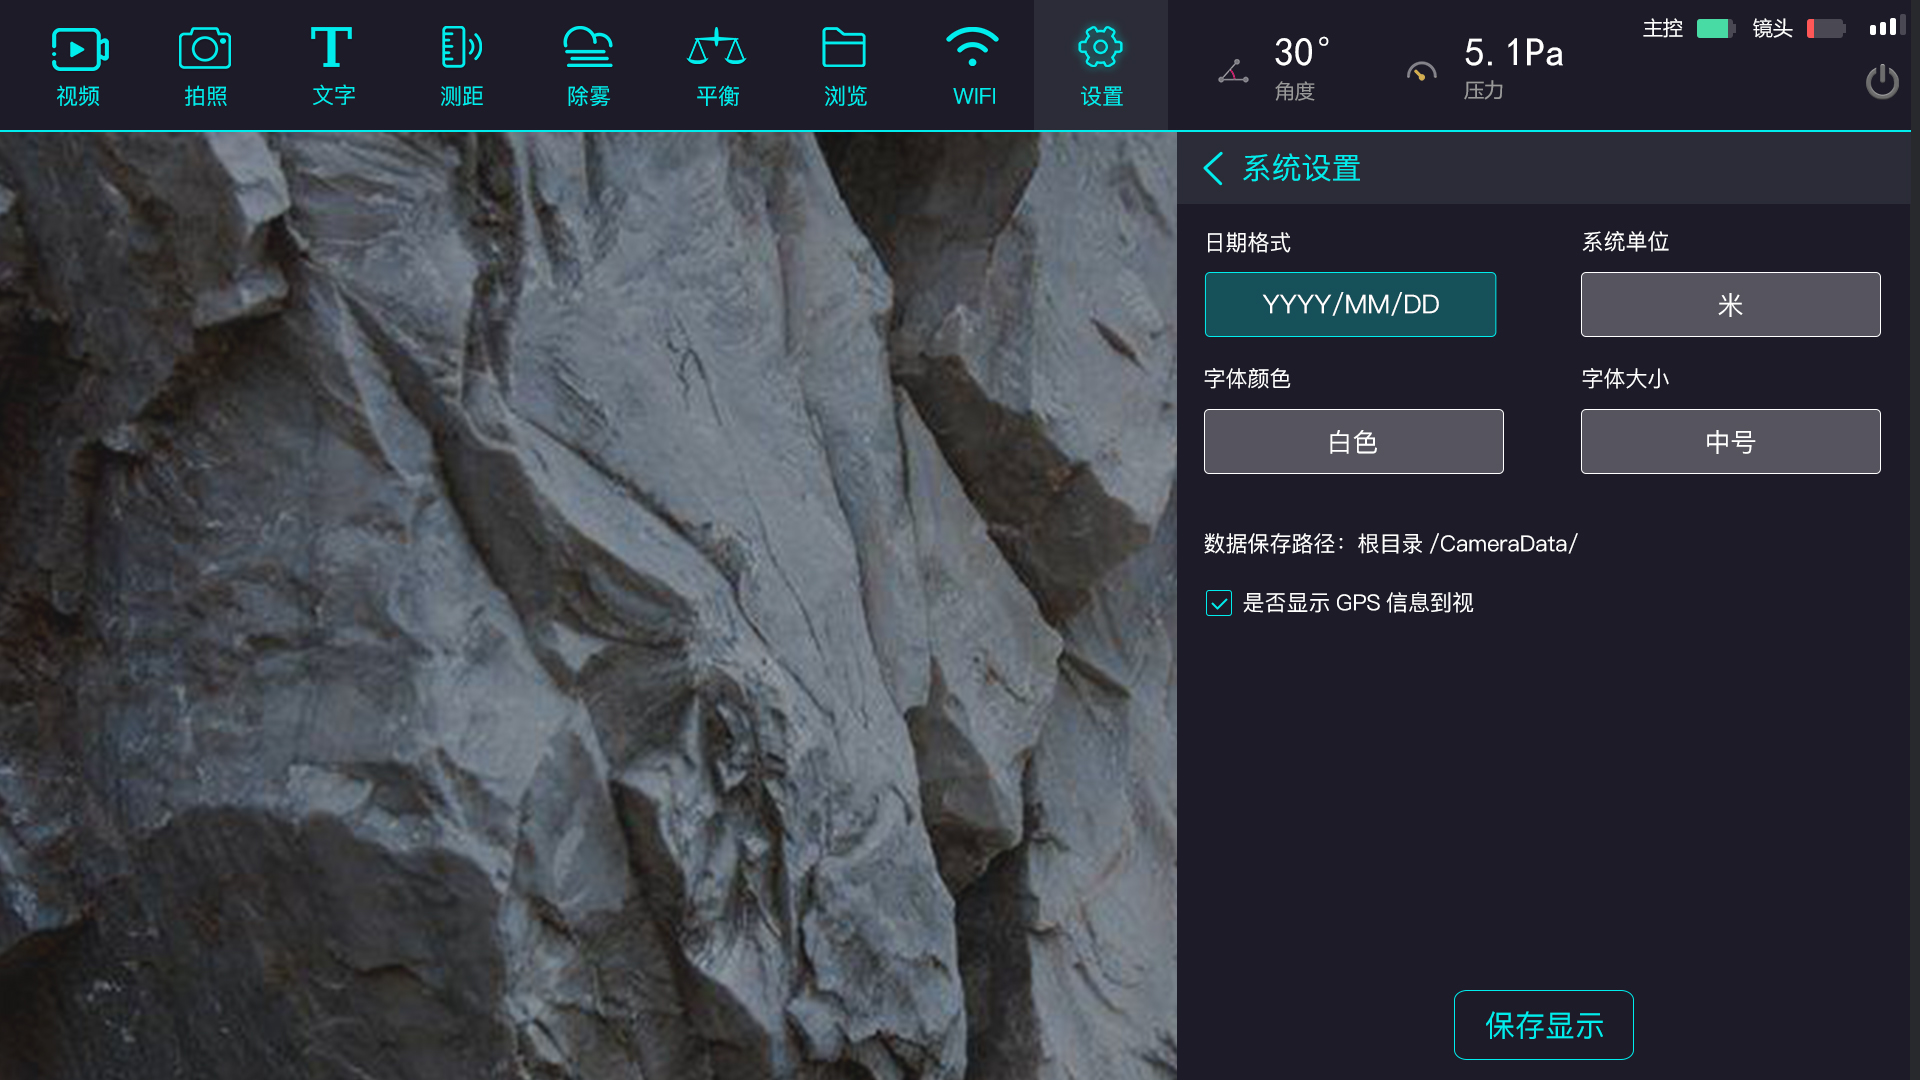The image size is (1920, 1080).
Task: Open the 视频 video mode icon
Action: point(79,49)
